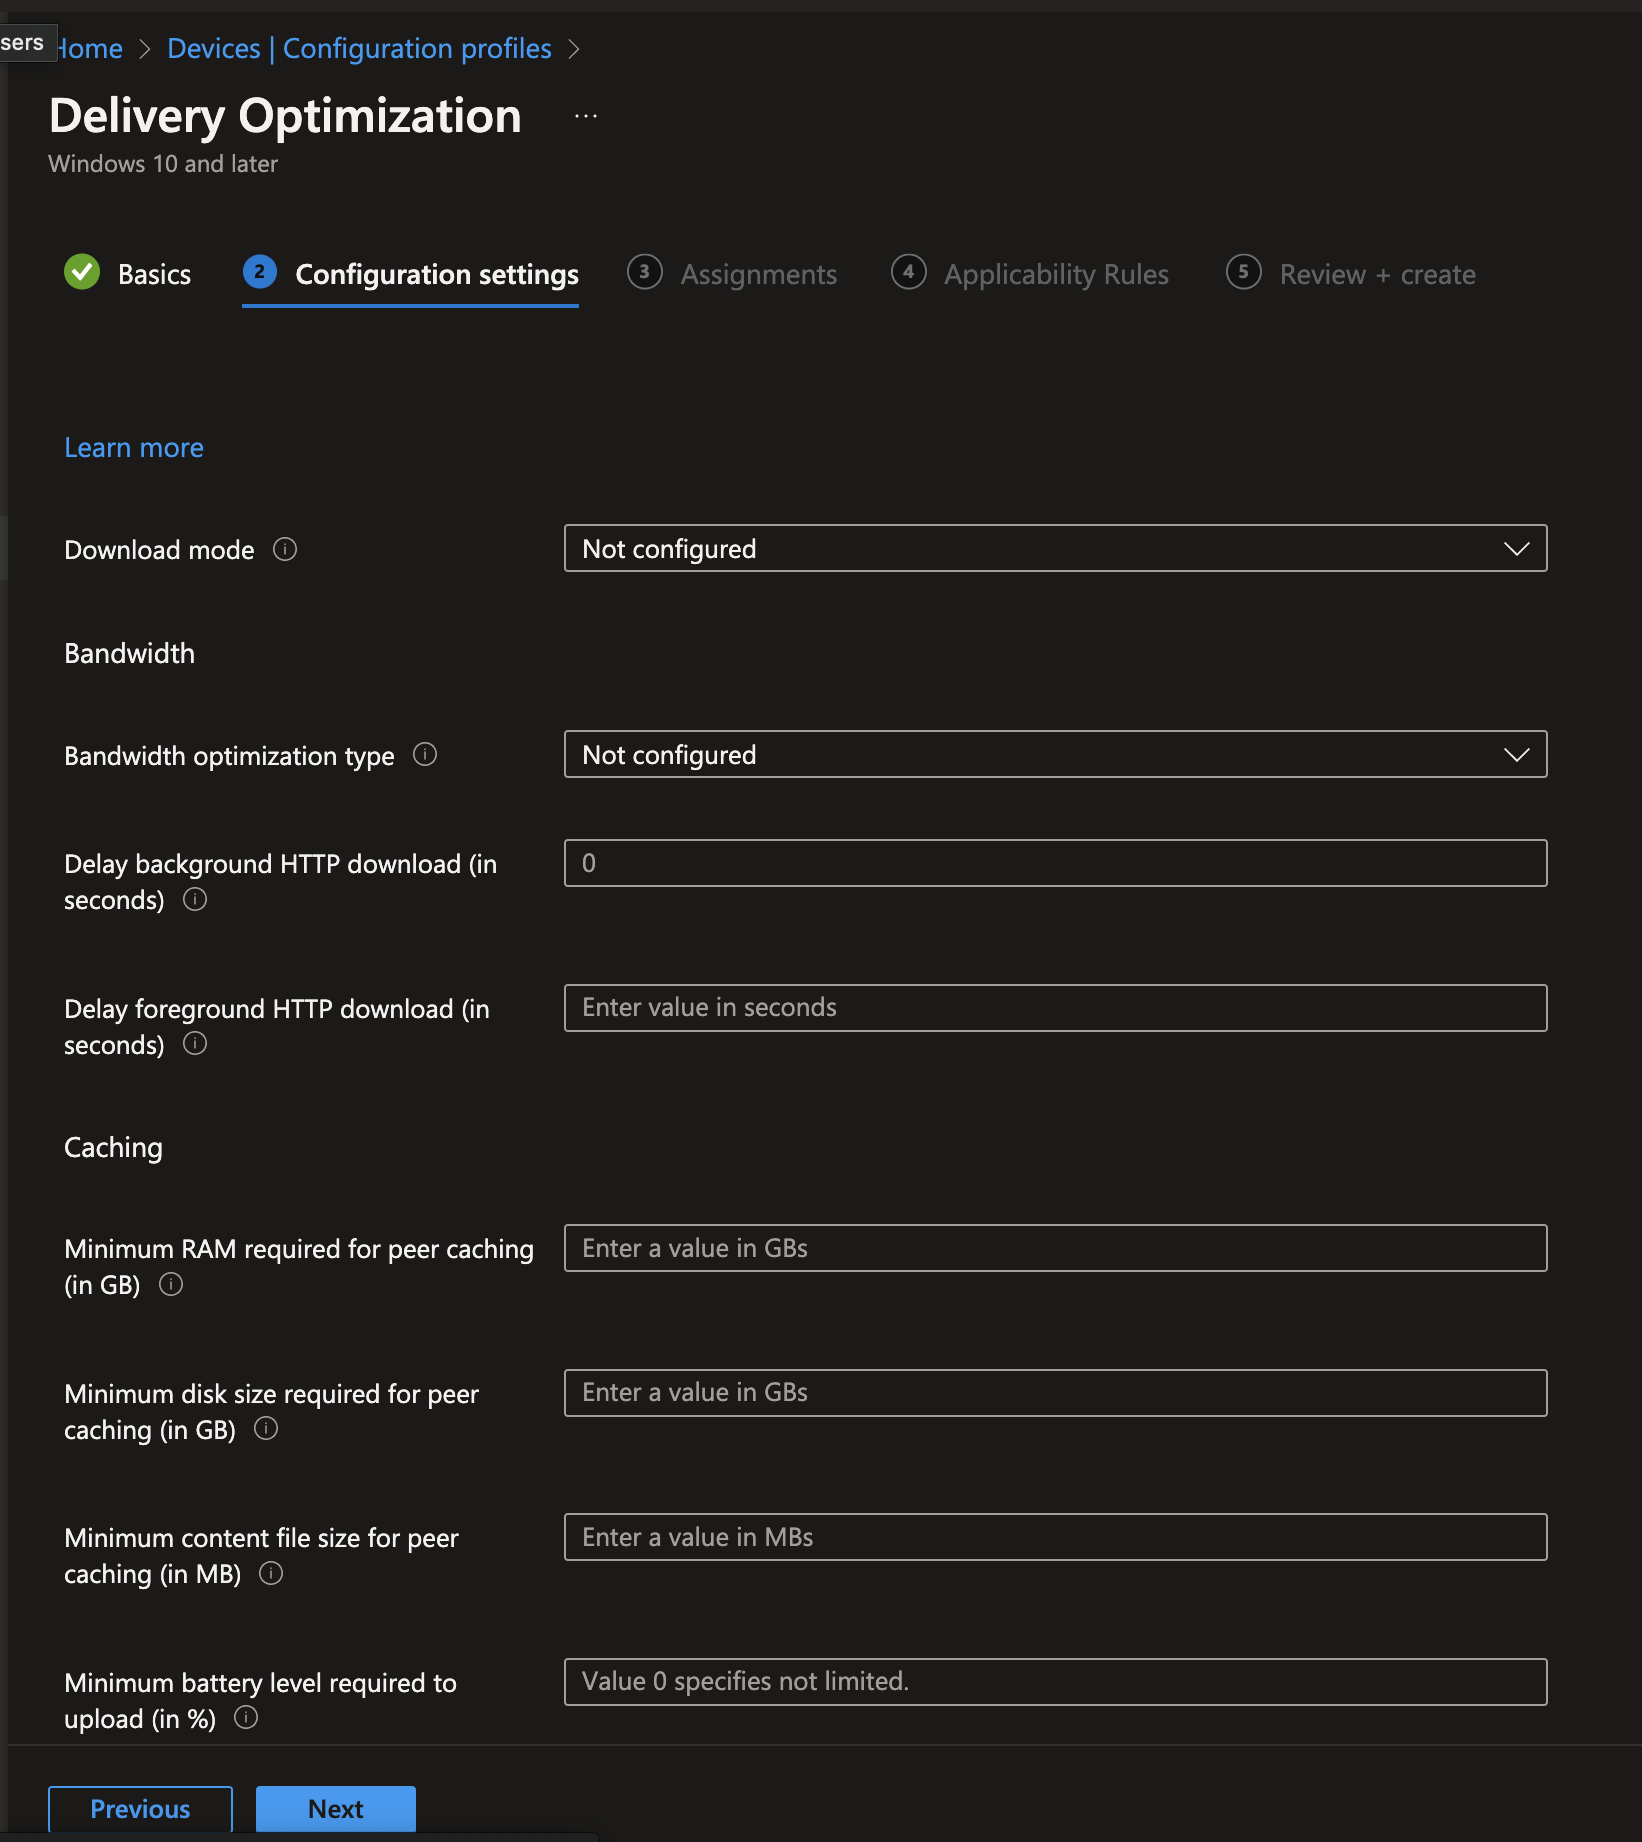
Task: Click the info icon for Minimum content file size
Action: click(271, 1573)
